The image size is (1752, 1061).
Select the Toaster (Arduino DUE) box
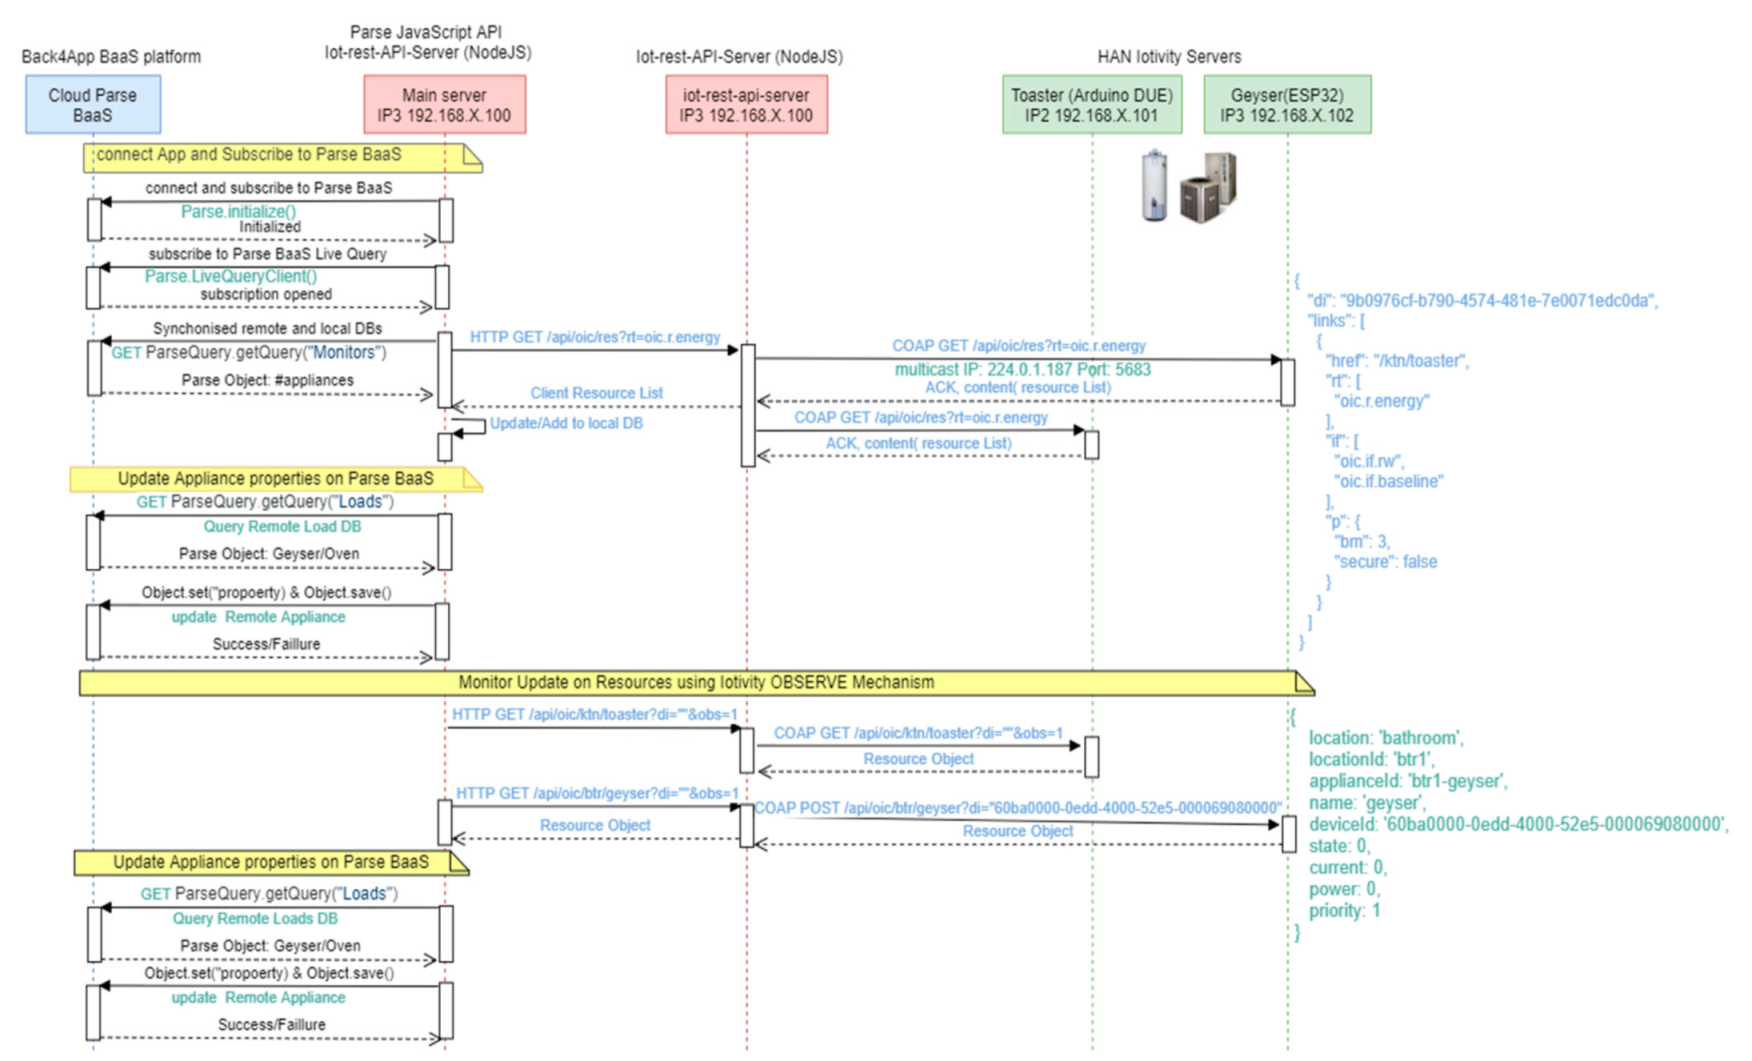click(x=1092, y=105)
